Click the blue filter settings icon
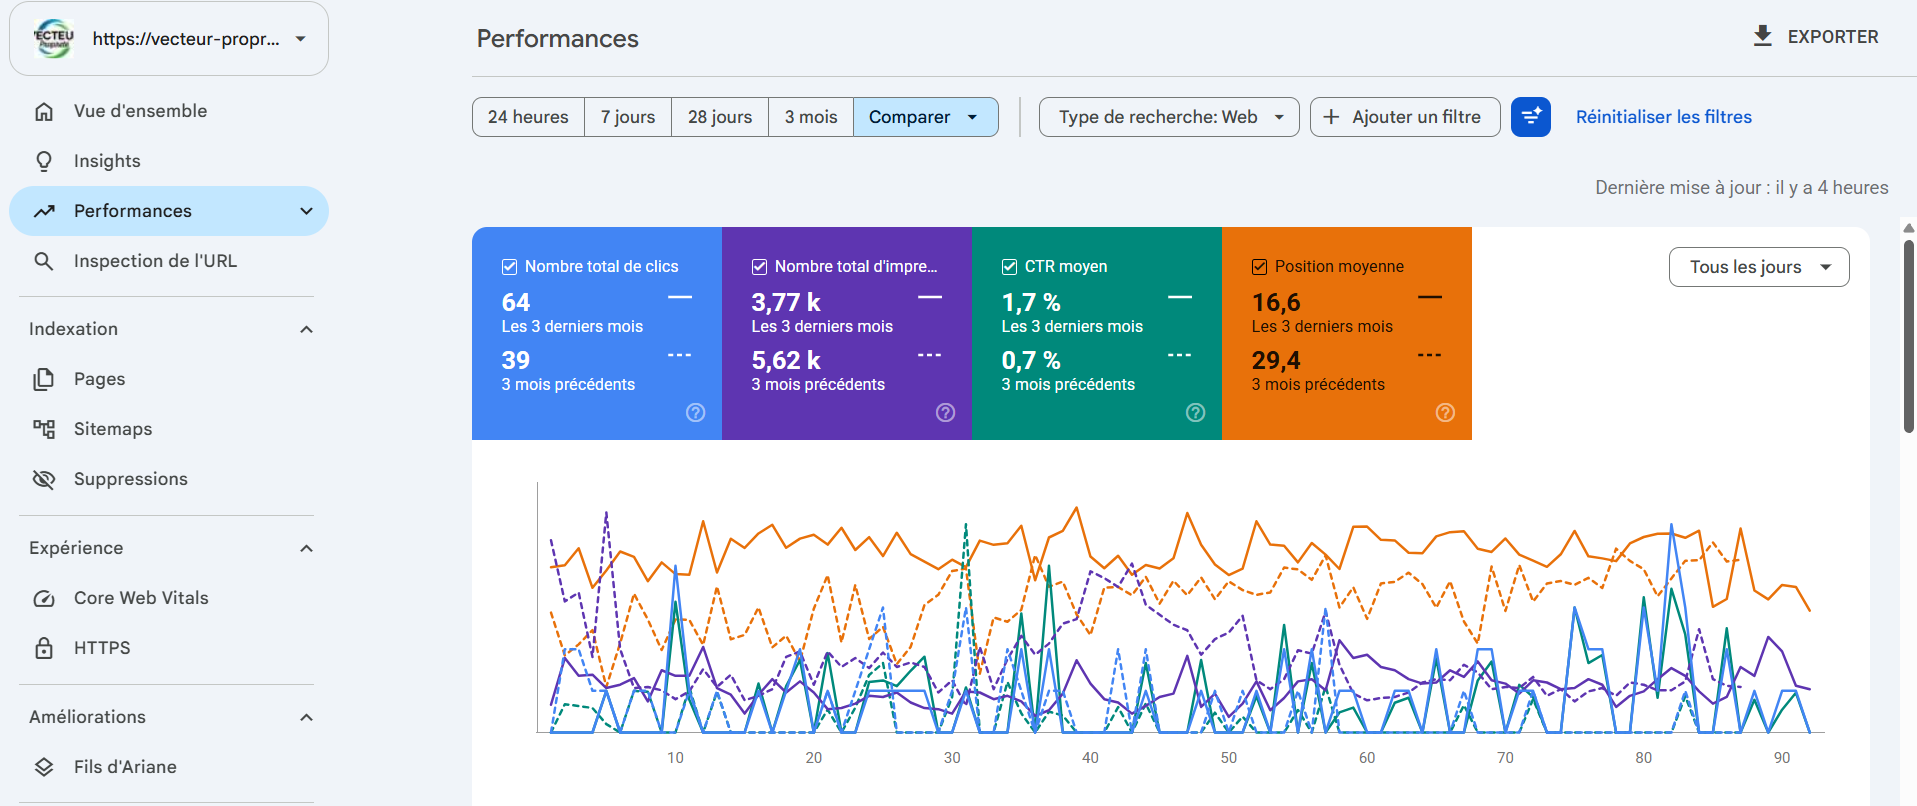Viewport: 1917px width, 806px height. click(1530, 117)
